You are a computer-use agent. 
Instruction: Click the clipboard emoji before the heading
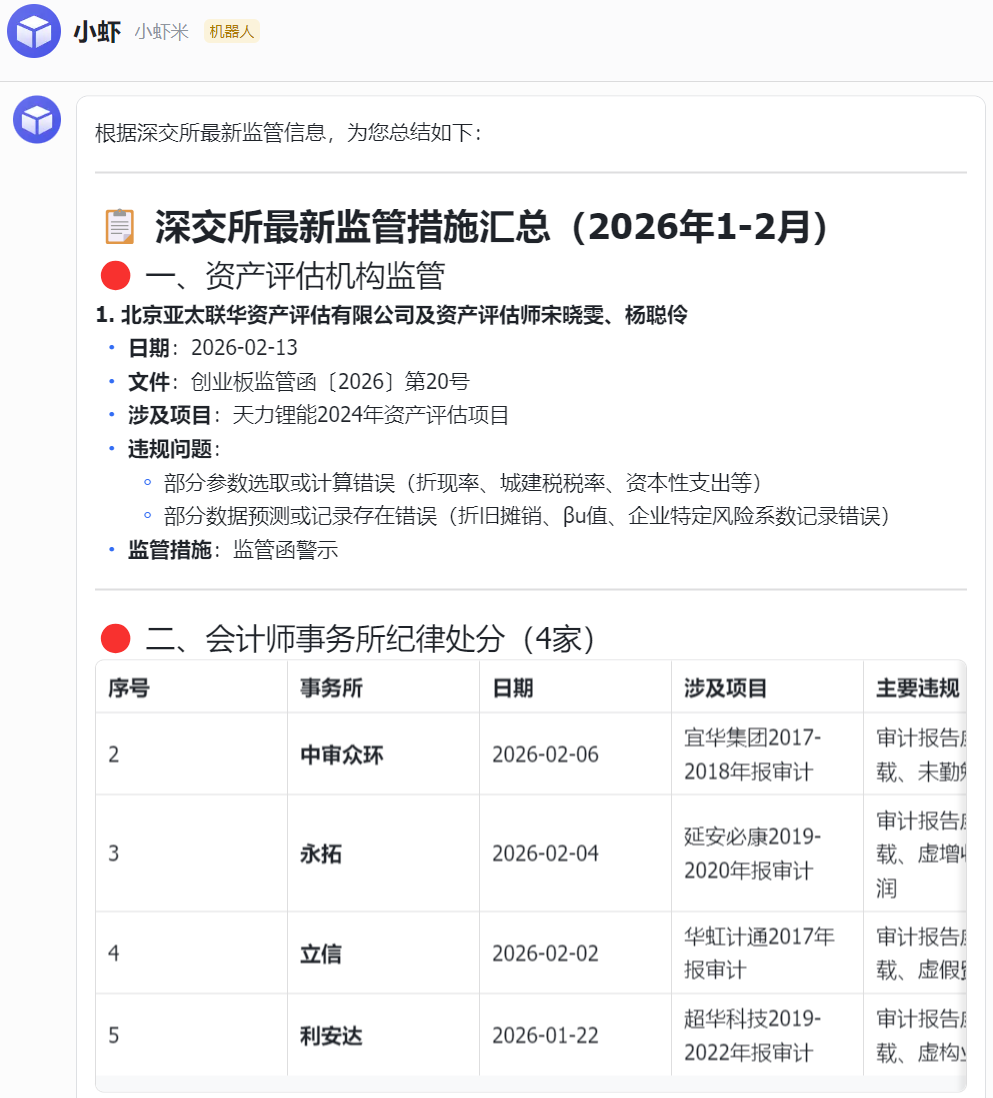pos(120,226)
